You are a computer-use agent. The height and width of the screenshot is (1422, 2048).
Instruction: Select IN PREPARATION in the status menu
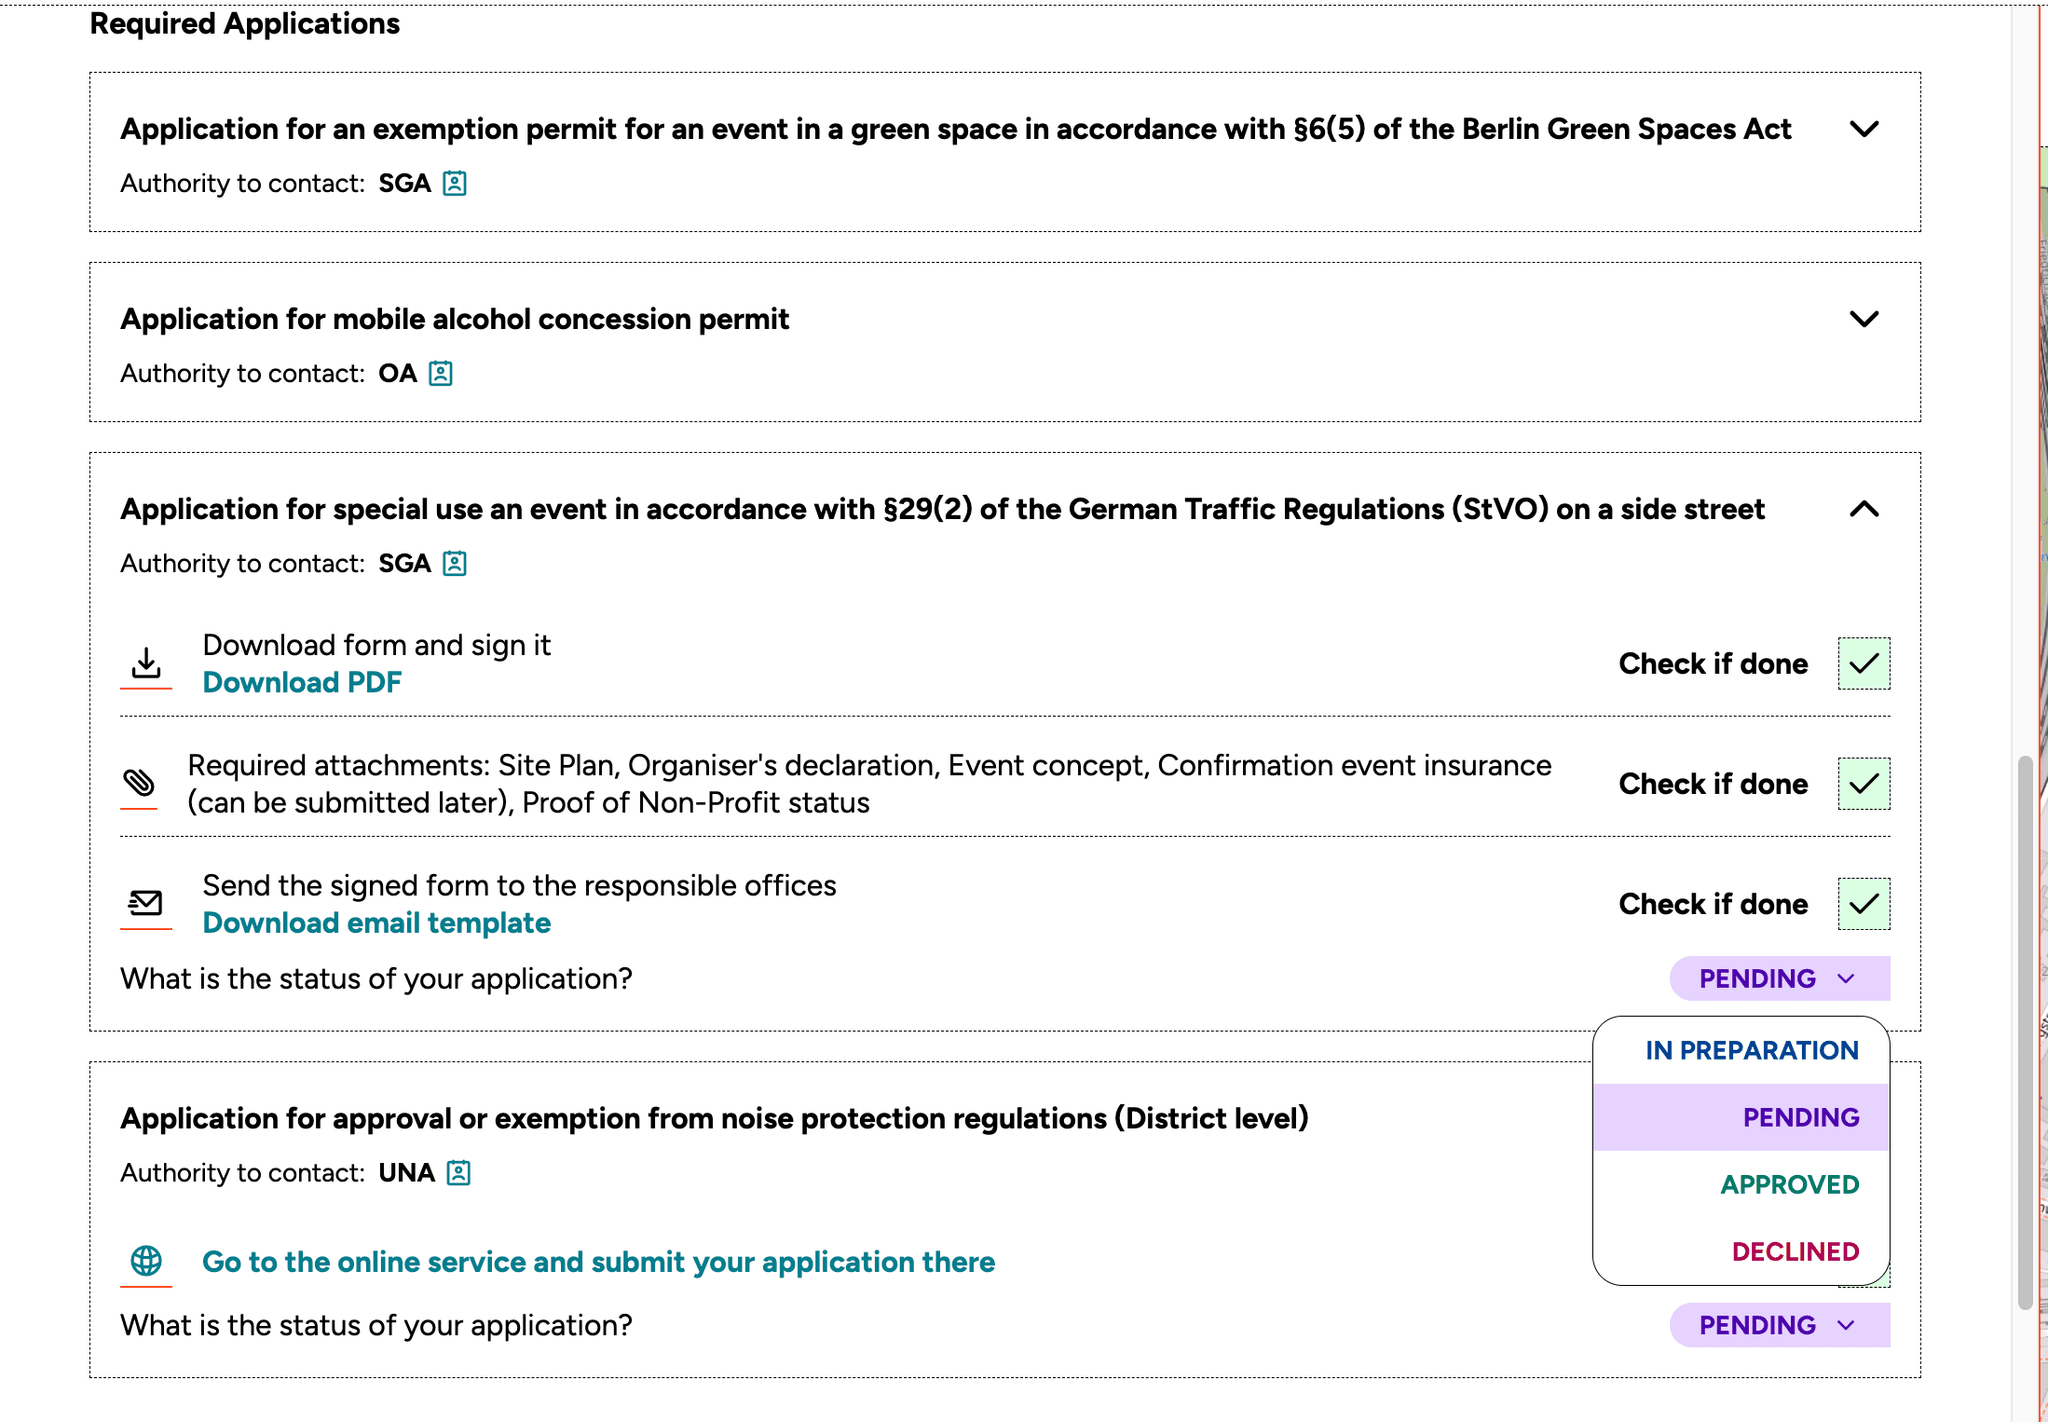point(1752,1051)
